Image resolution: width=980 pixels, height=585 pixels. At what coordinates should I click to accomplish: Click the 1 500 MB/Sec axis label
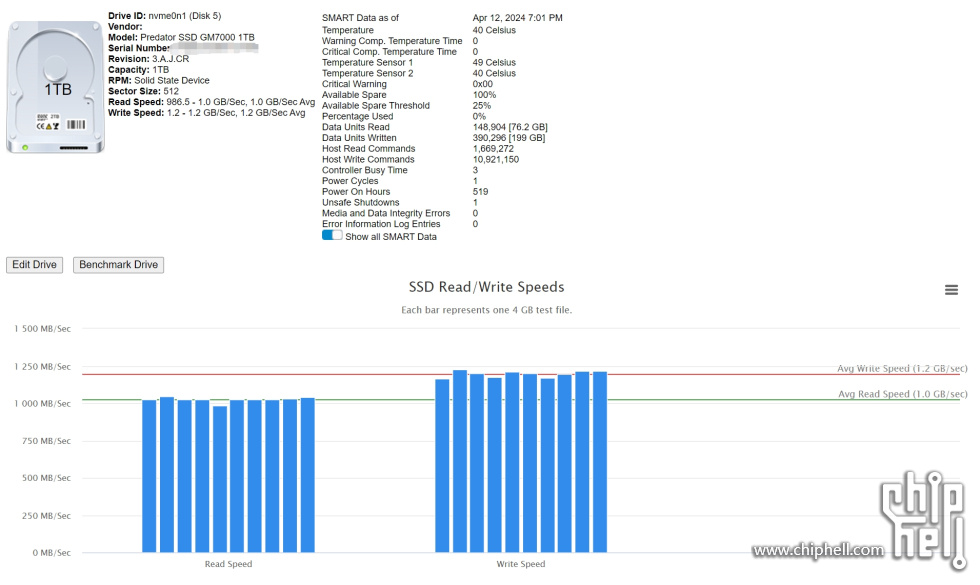point(42,329)
